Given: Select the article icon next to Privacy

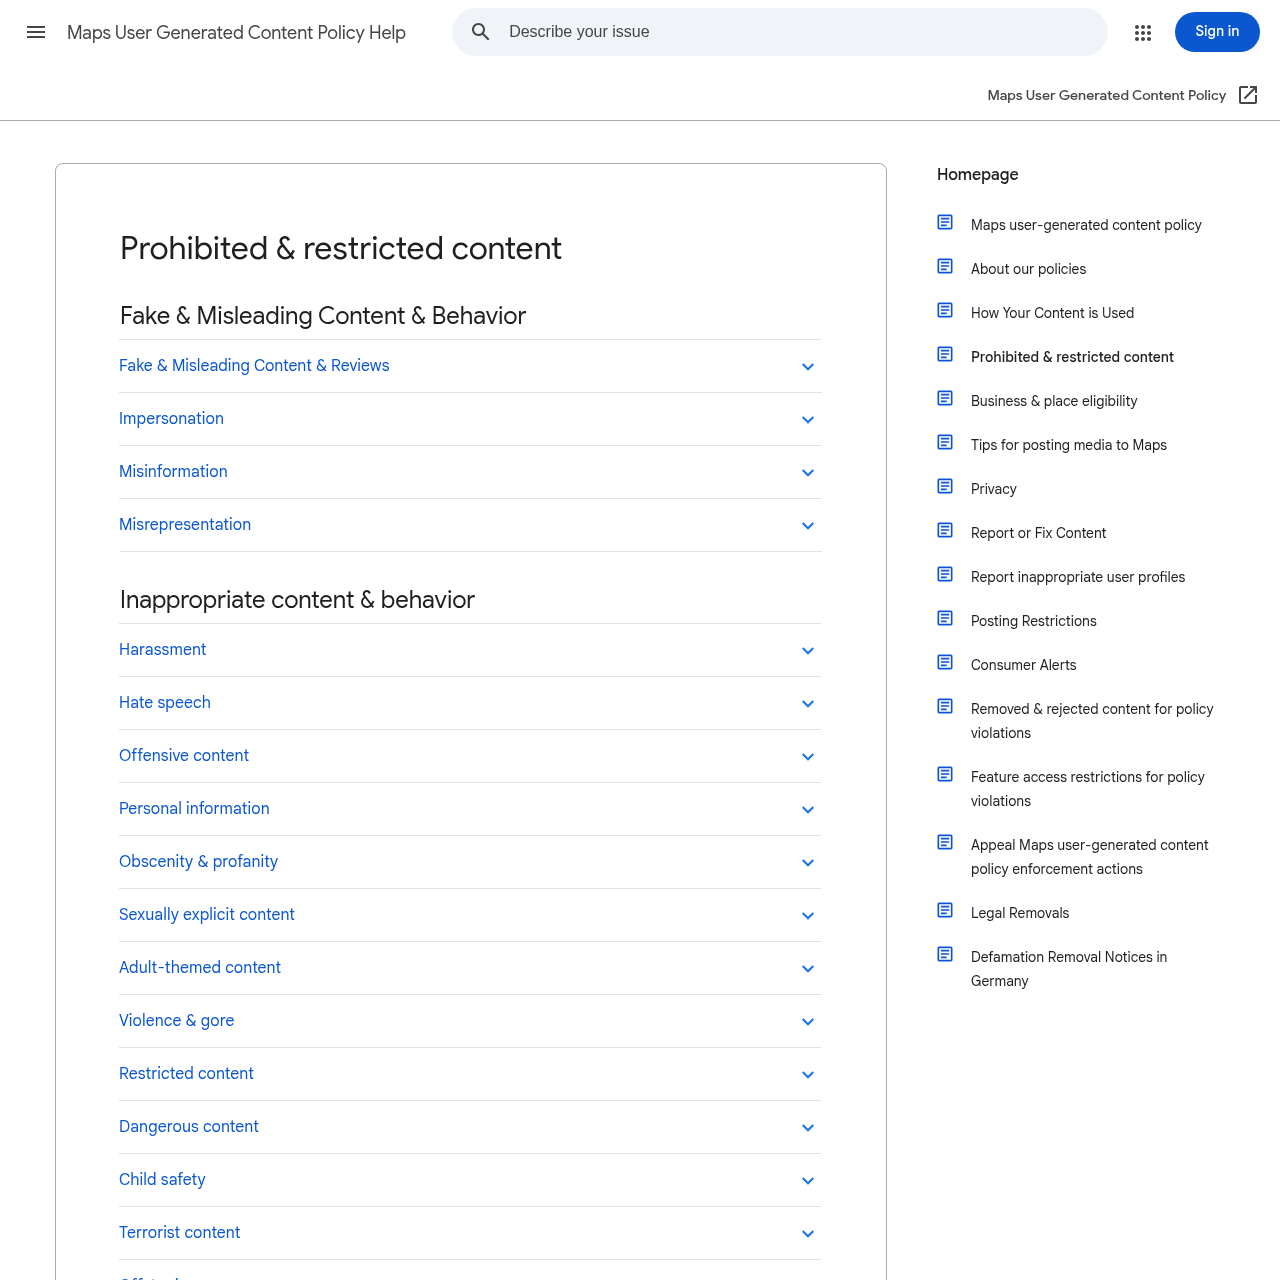Looking at the screenshot, I should click(945, 486).
